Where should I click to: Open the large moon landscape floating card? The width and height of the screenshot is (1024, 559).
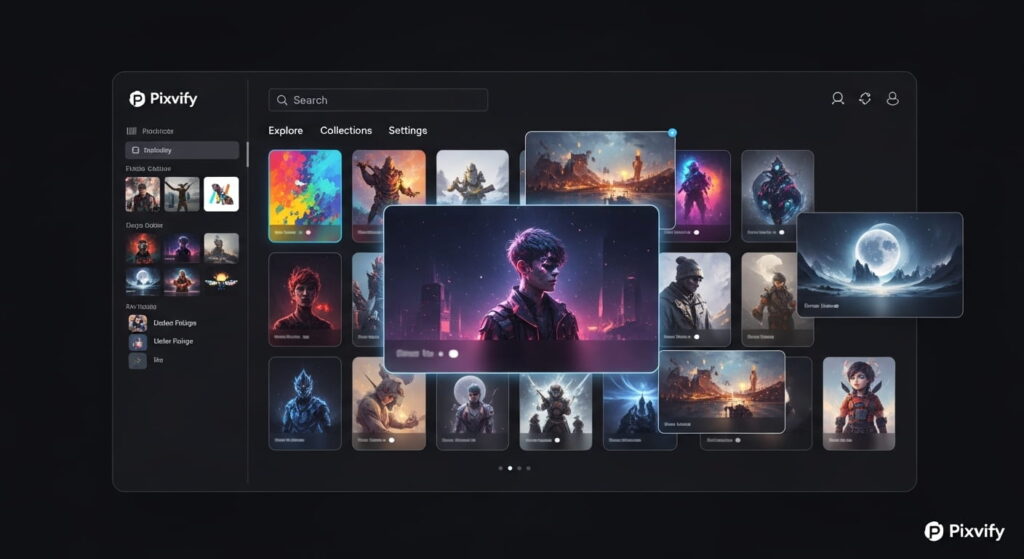880,264
